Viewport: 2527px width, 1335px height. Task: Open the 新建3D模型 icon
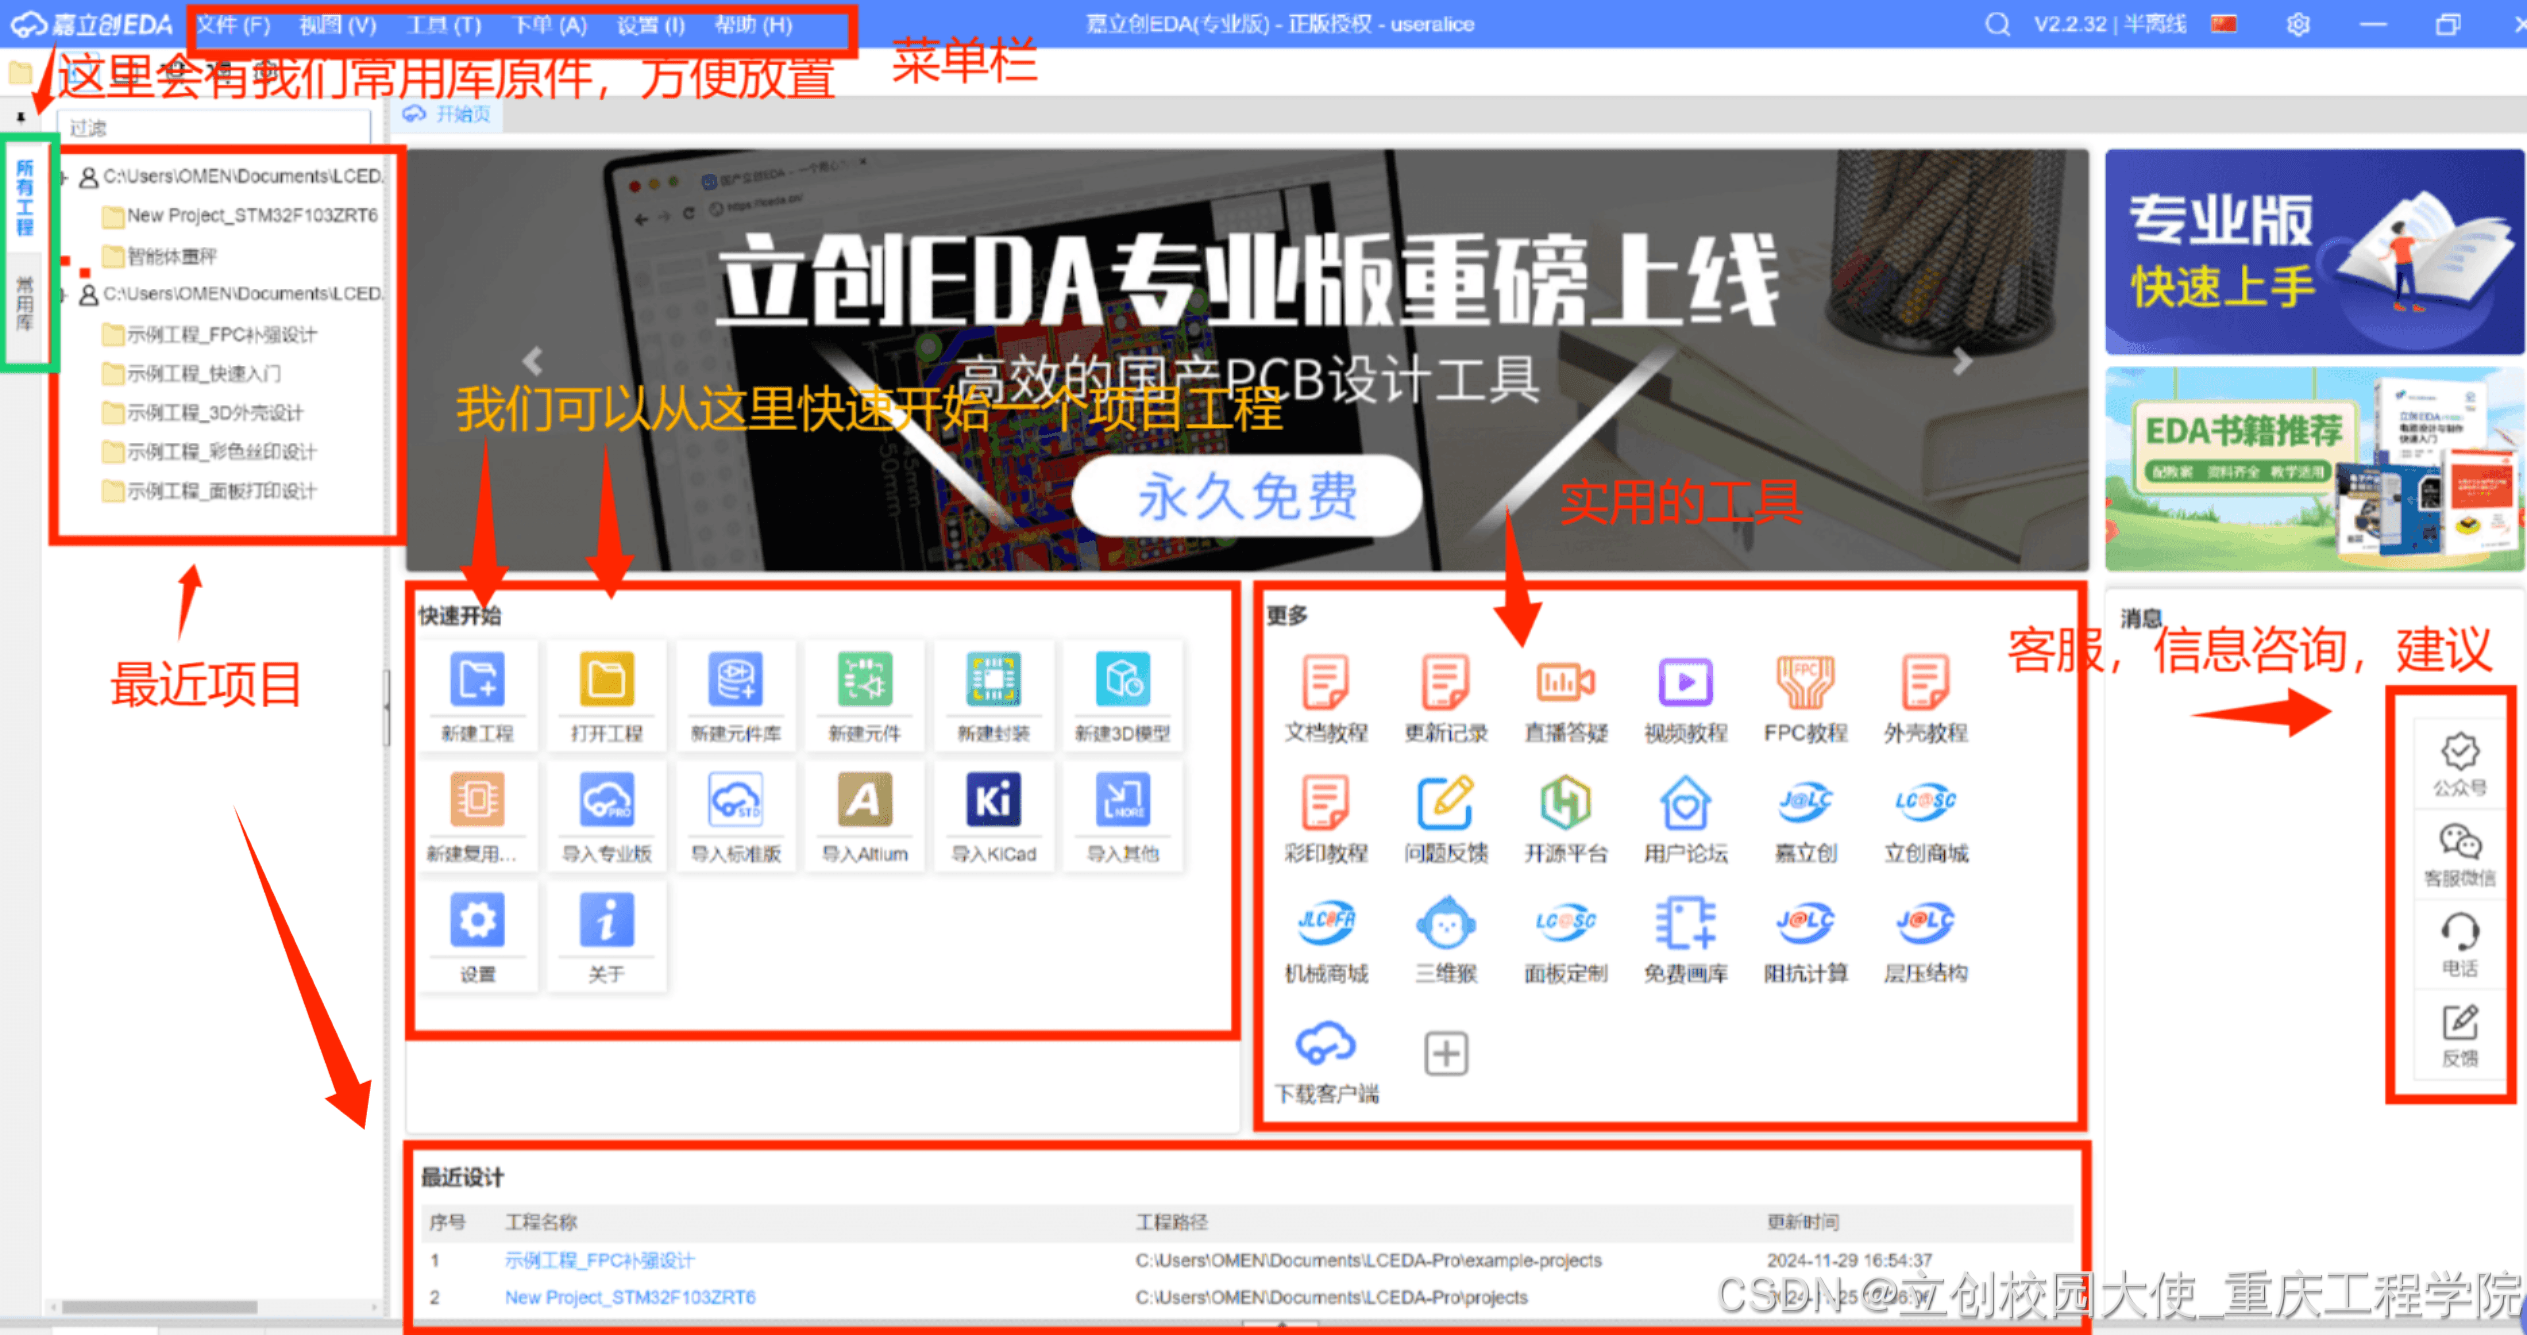pyautogui.click(x=1122, y=682)
